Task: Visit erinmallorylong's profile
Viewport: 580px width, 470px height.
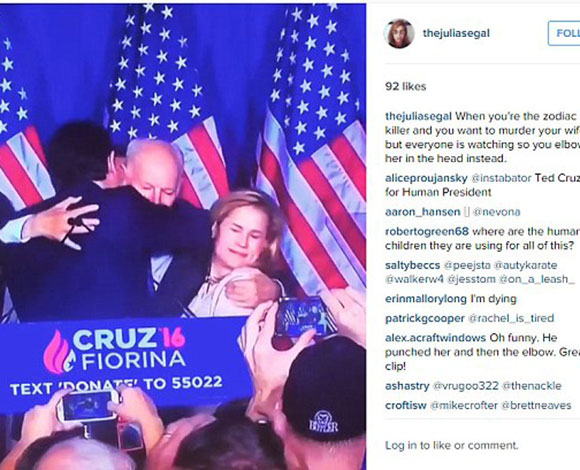Action: click(426, 299)
